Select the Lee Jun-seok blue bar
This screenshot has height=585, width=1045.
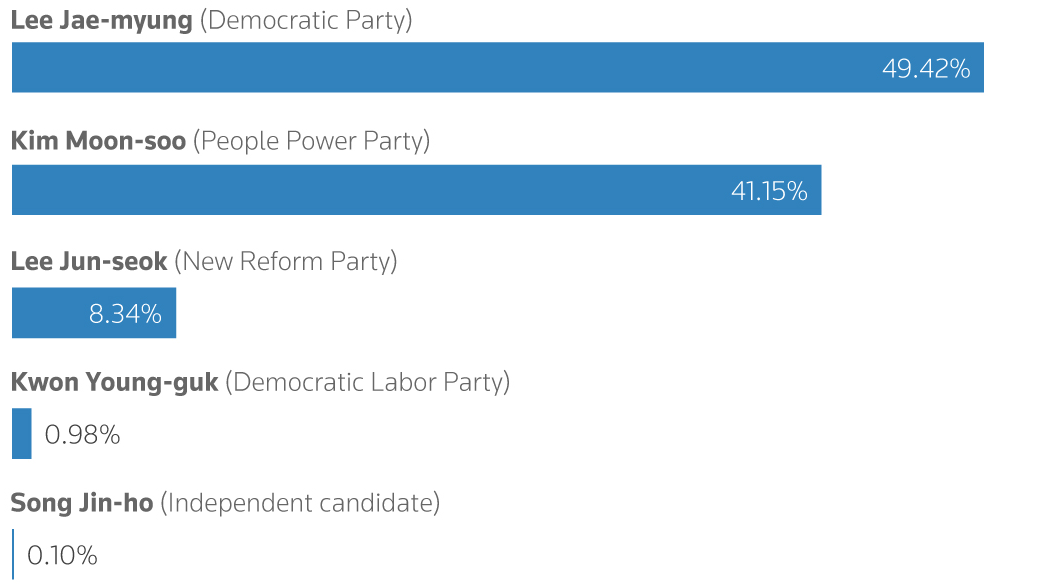[x=94, y=313]
